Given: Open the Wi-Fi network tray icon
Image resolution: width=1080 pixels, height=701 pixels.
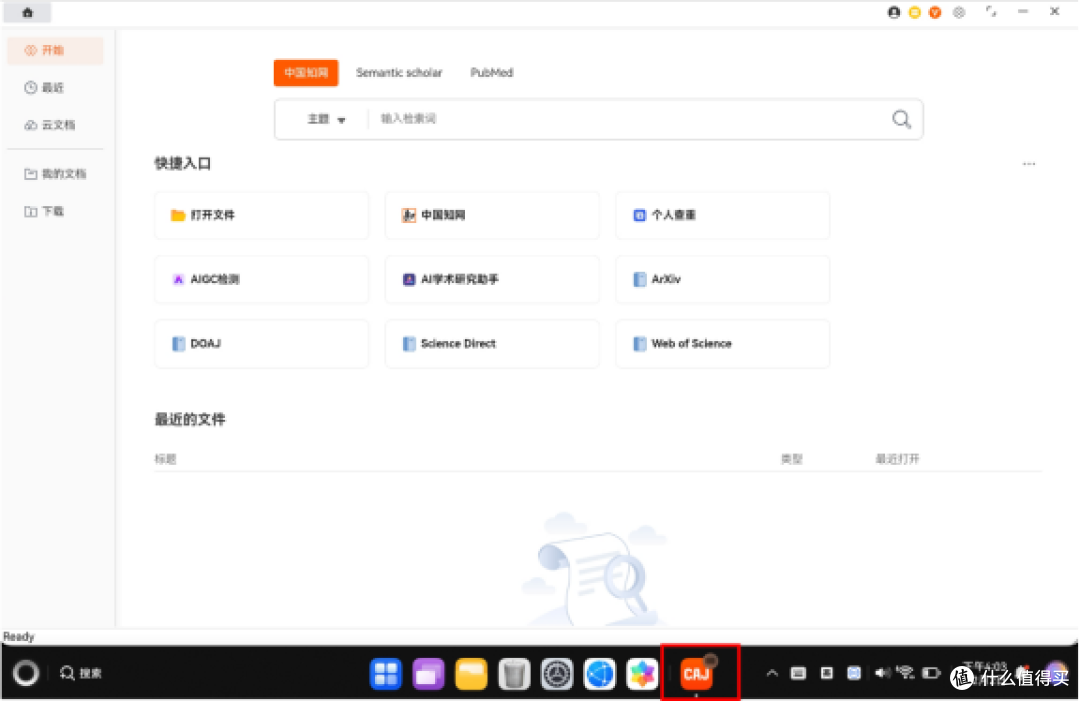Looking at the screenshot, I should click(x=905, y=673).
